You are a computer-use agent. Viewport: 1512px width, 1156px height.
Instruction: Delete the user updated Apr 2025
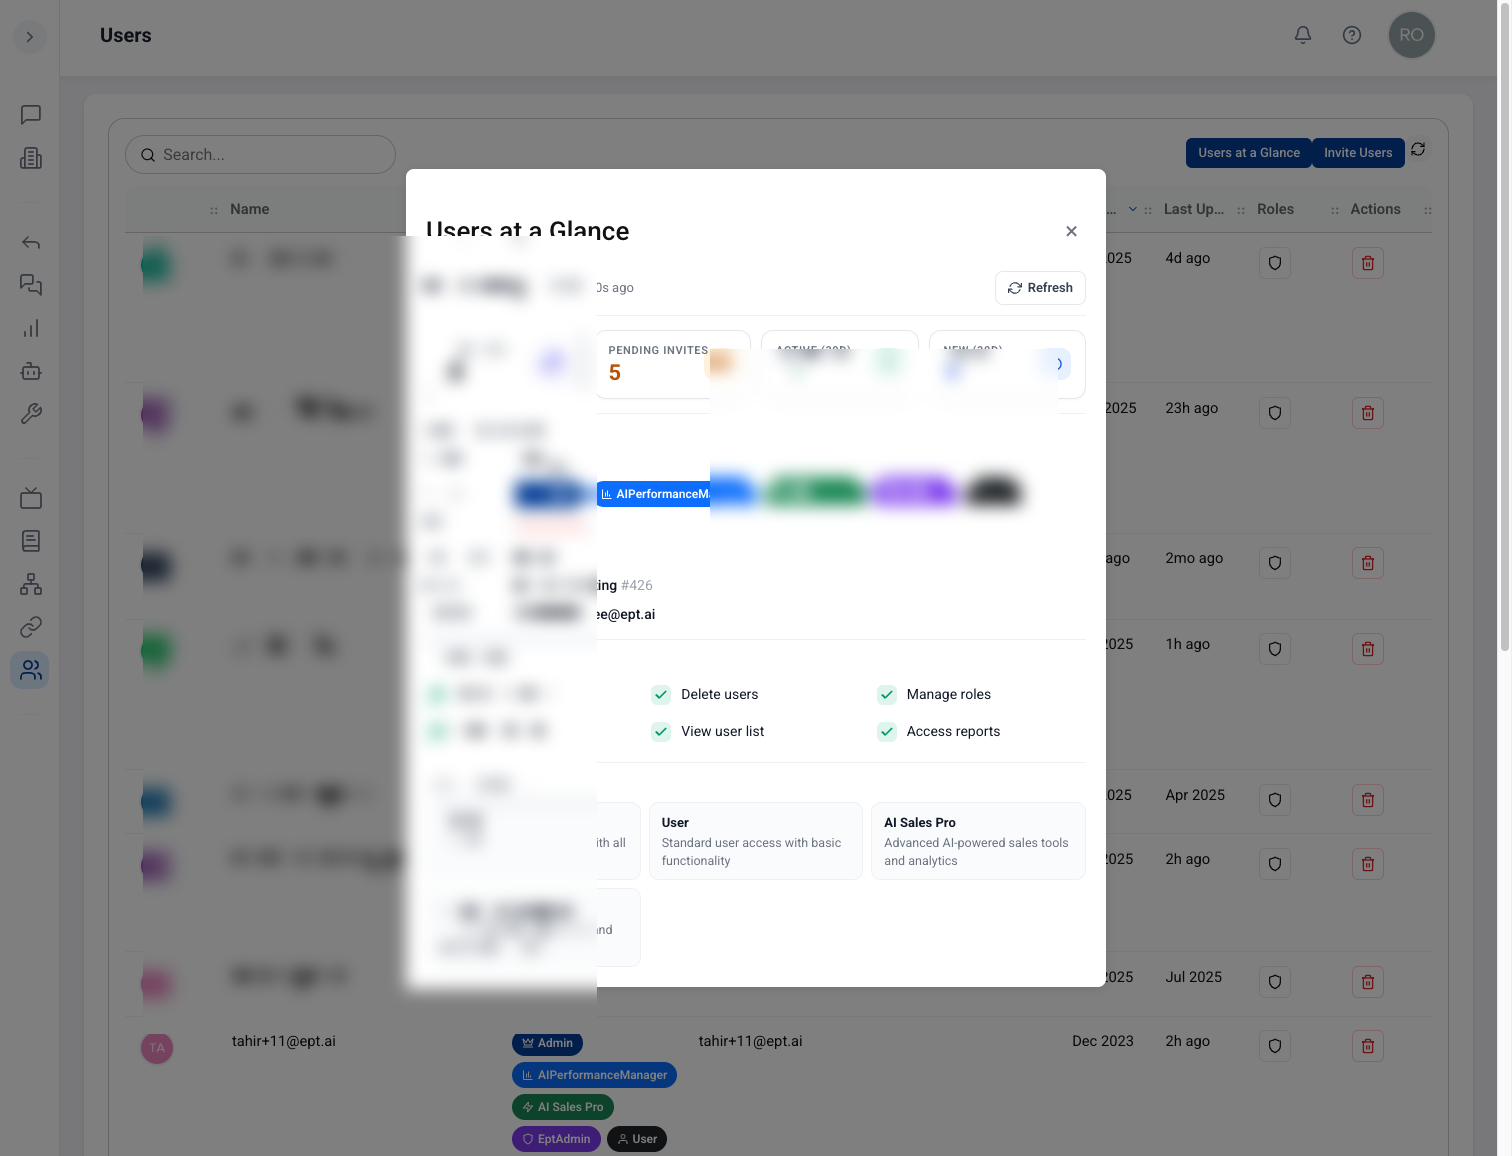click(x=1368, y=800)
